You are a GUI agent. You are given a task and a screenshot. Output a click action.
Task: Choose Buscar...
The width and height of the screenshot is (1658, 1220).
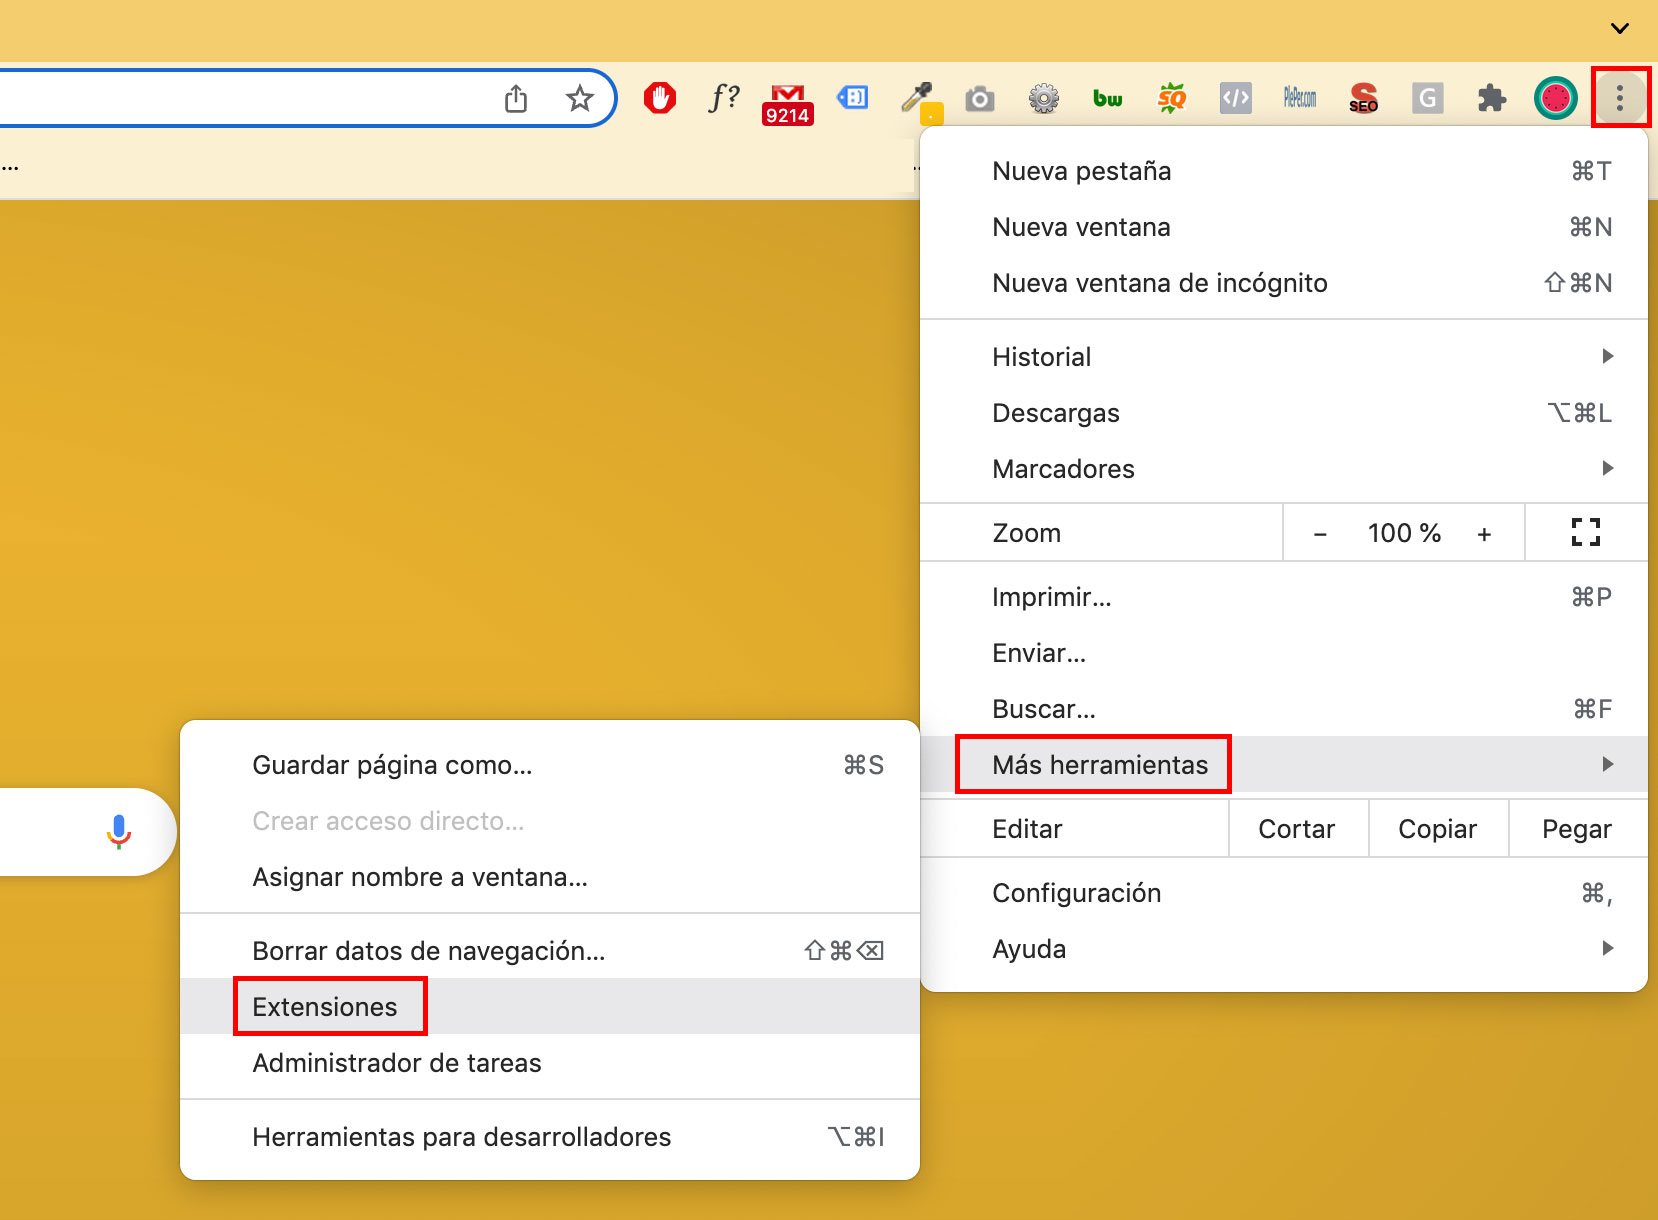pyautogui.click(x=1283, y=709)
